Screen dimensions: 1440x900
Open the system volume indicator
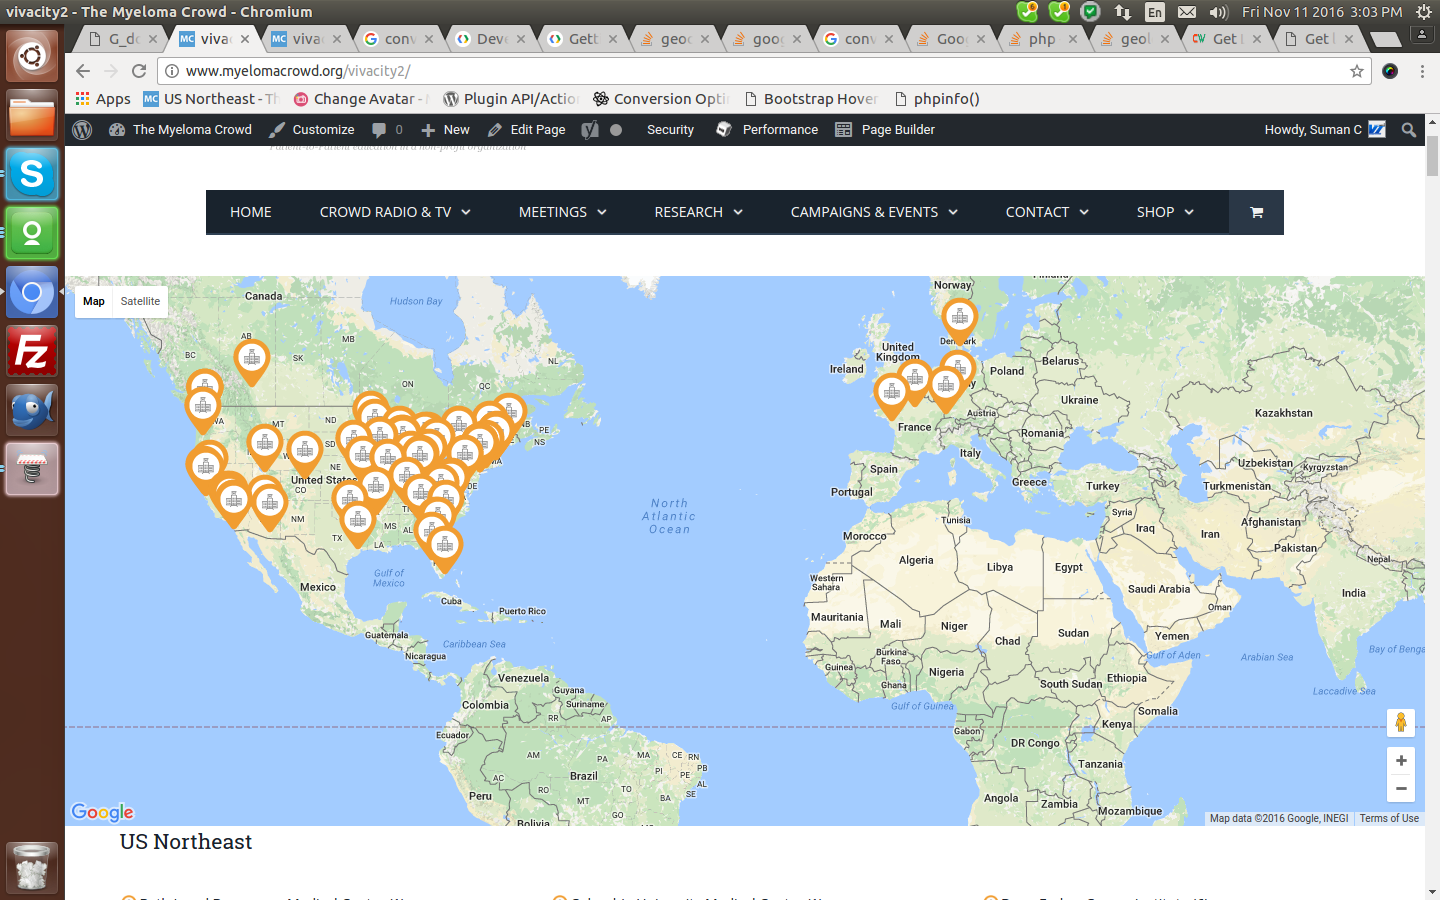[x=1218, y=12]
